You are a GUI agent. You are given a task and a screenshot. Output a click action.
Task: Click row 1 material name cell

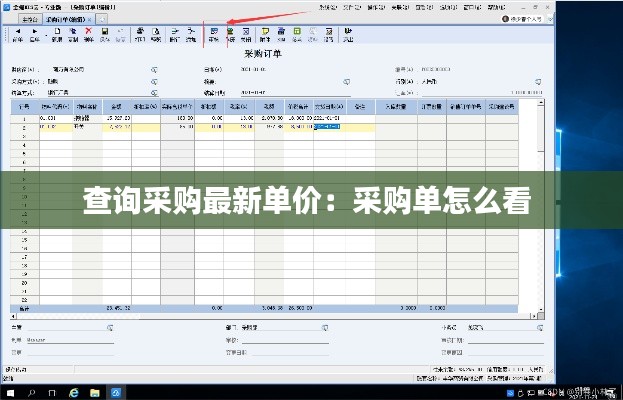(x=87, y=118)
